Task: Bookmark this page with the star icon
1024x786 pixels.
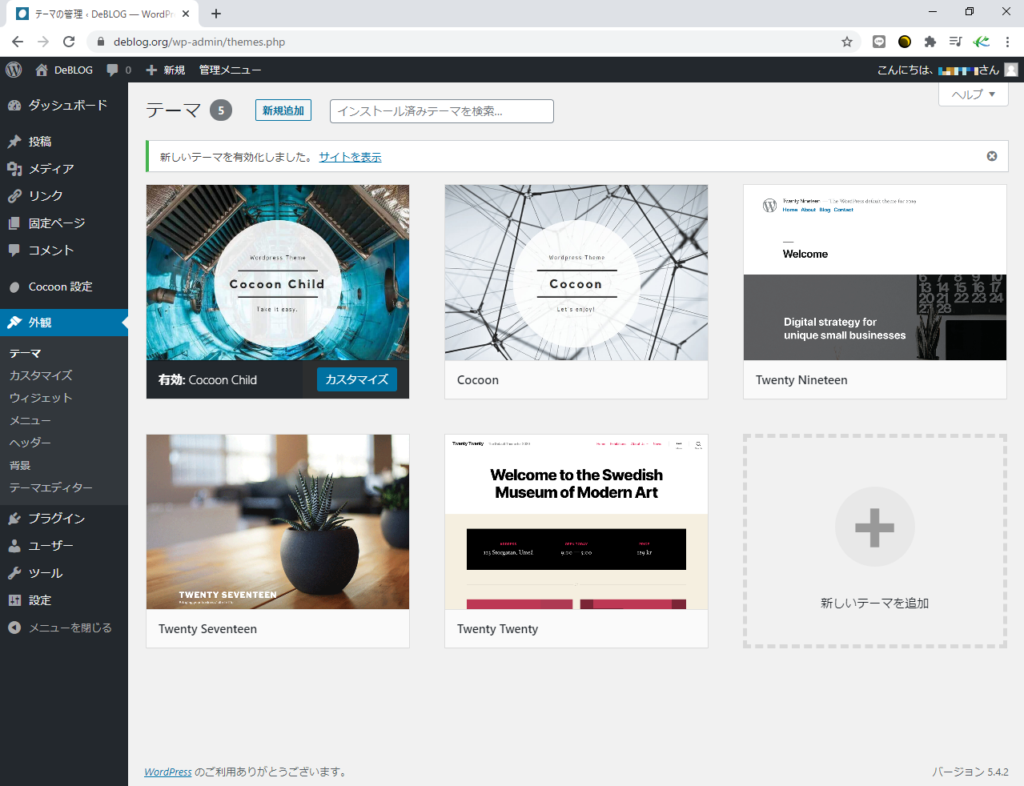Action: pos(847,42)
